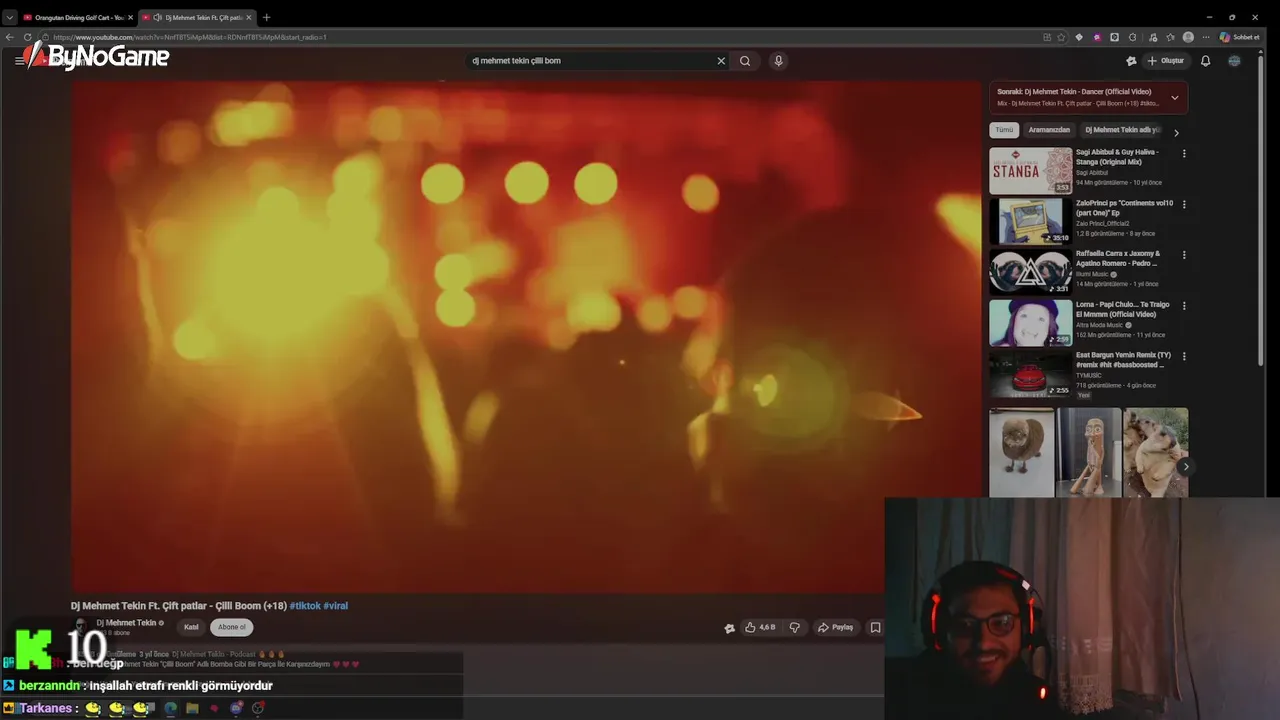Clear the YouTube search box text
Screen dimensions: 1280x720
721,61
